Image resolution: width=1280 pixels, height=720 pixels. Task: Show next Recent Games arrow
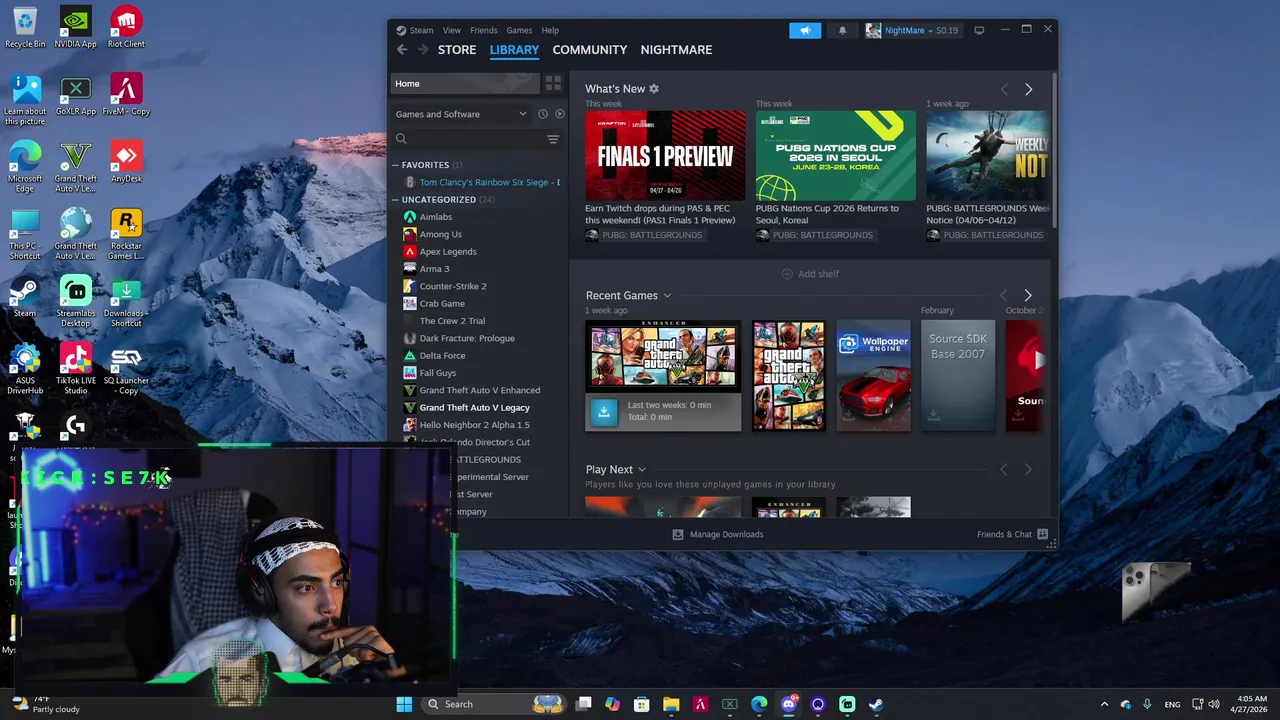click(1028, 295)
